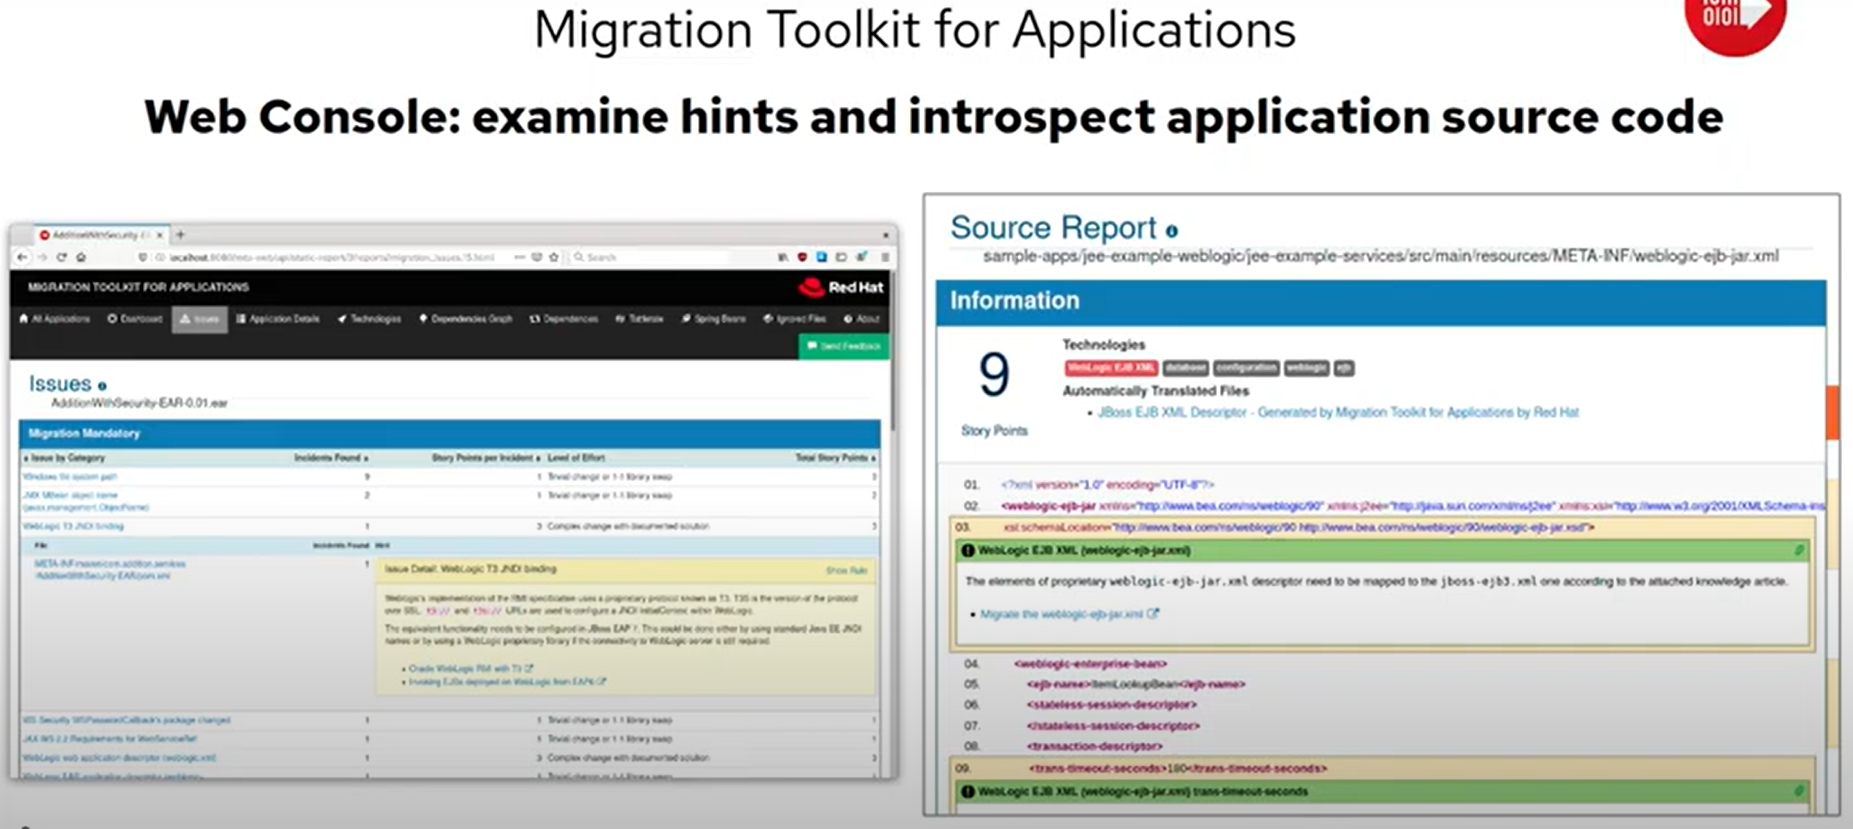Click the bookmark star icon in the address bar

[553, 257]
